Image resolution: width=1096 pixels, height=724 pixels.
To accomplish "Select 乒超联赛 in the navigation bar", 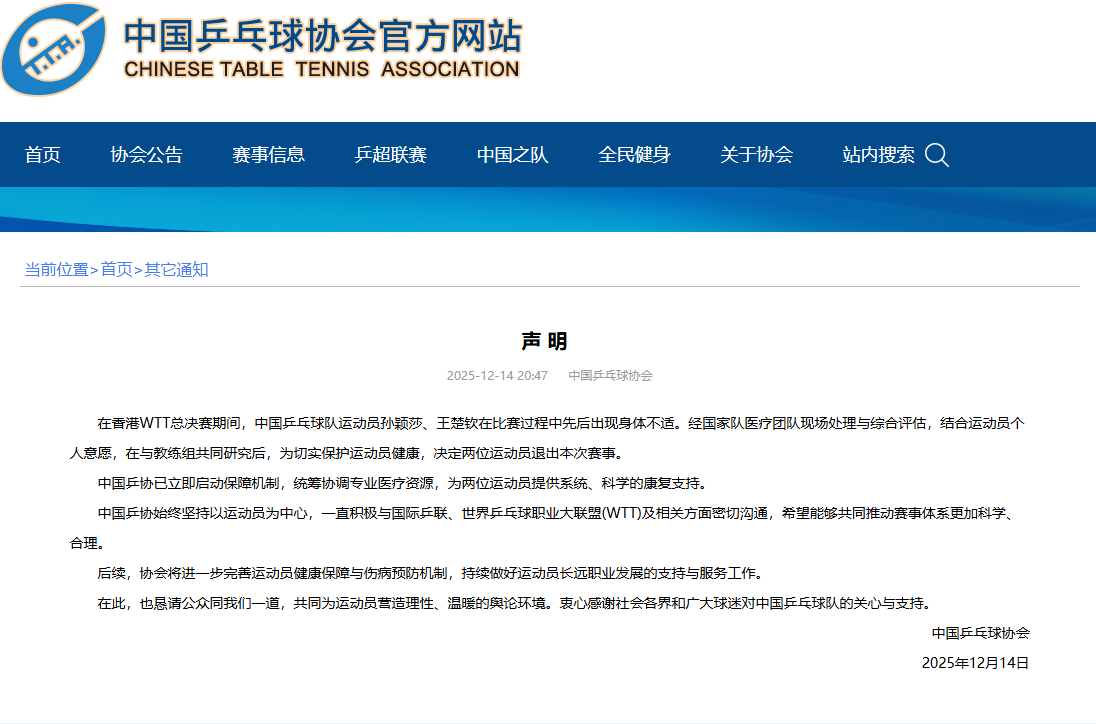I will tap(391, 155).
